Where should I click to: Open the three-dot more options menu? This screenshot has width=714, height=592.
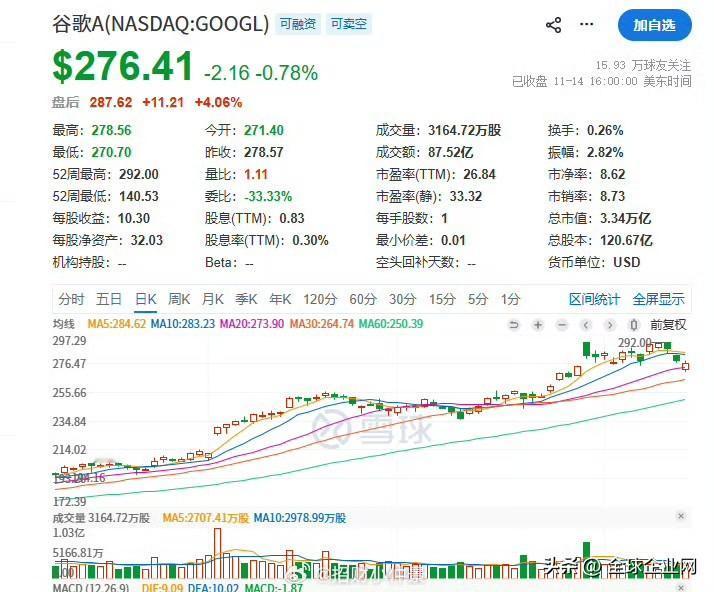[x=586, y=24]
